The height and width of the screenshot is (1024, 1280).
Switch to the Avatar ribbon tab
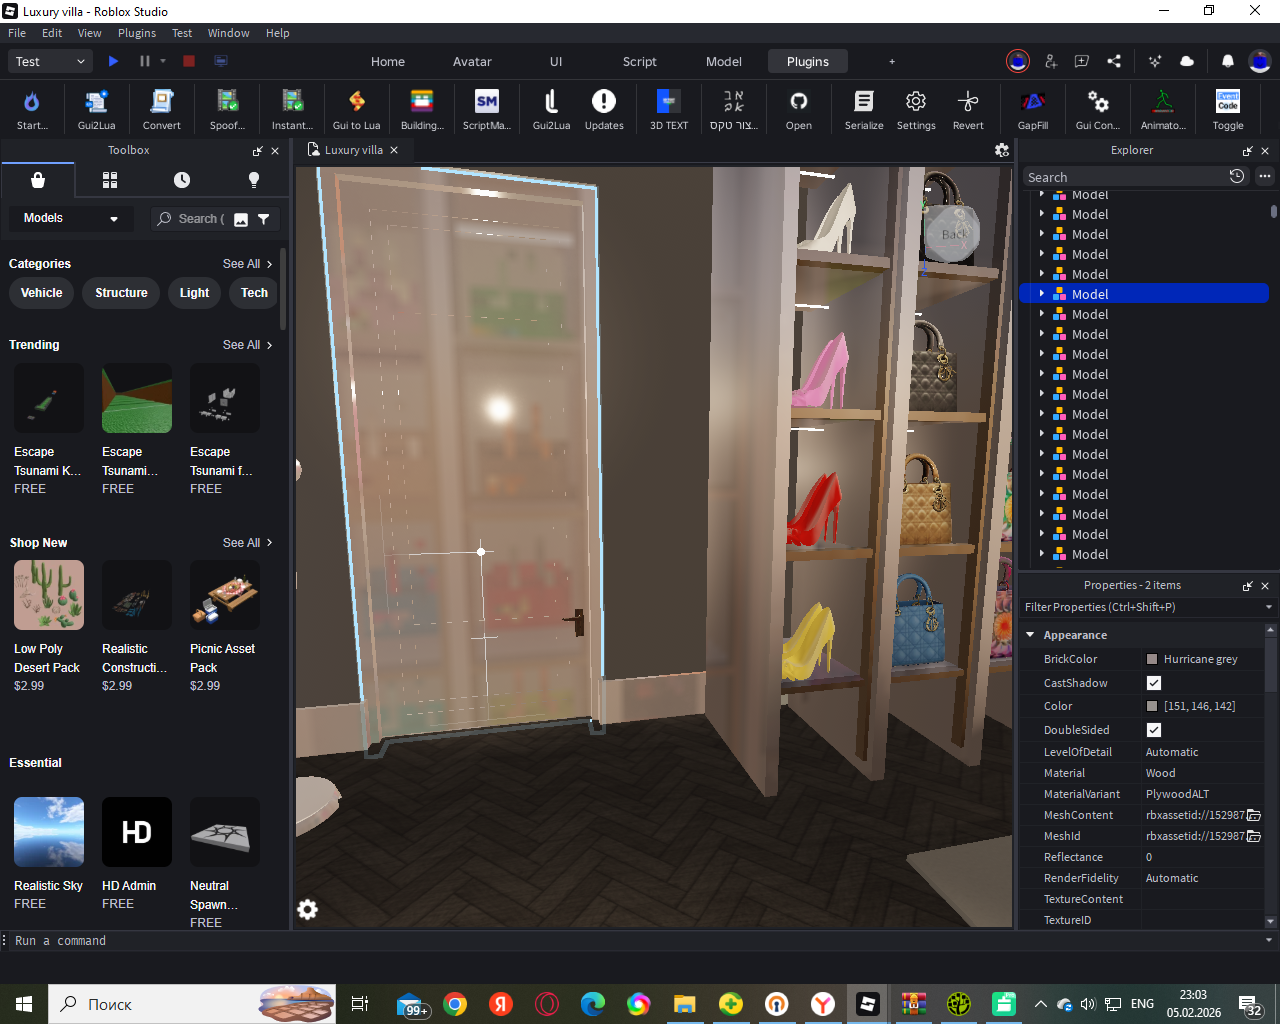(472, 61)
